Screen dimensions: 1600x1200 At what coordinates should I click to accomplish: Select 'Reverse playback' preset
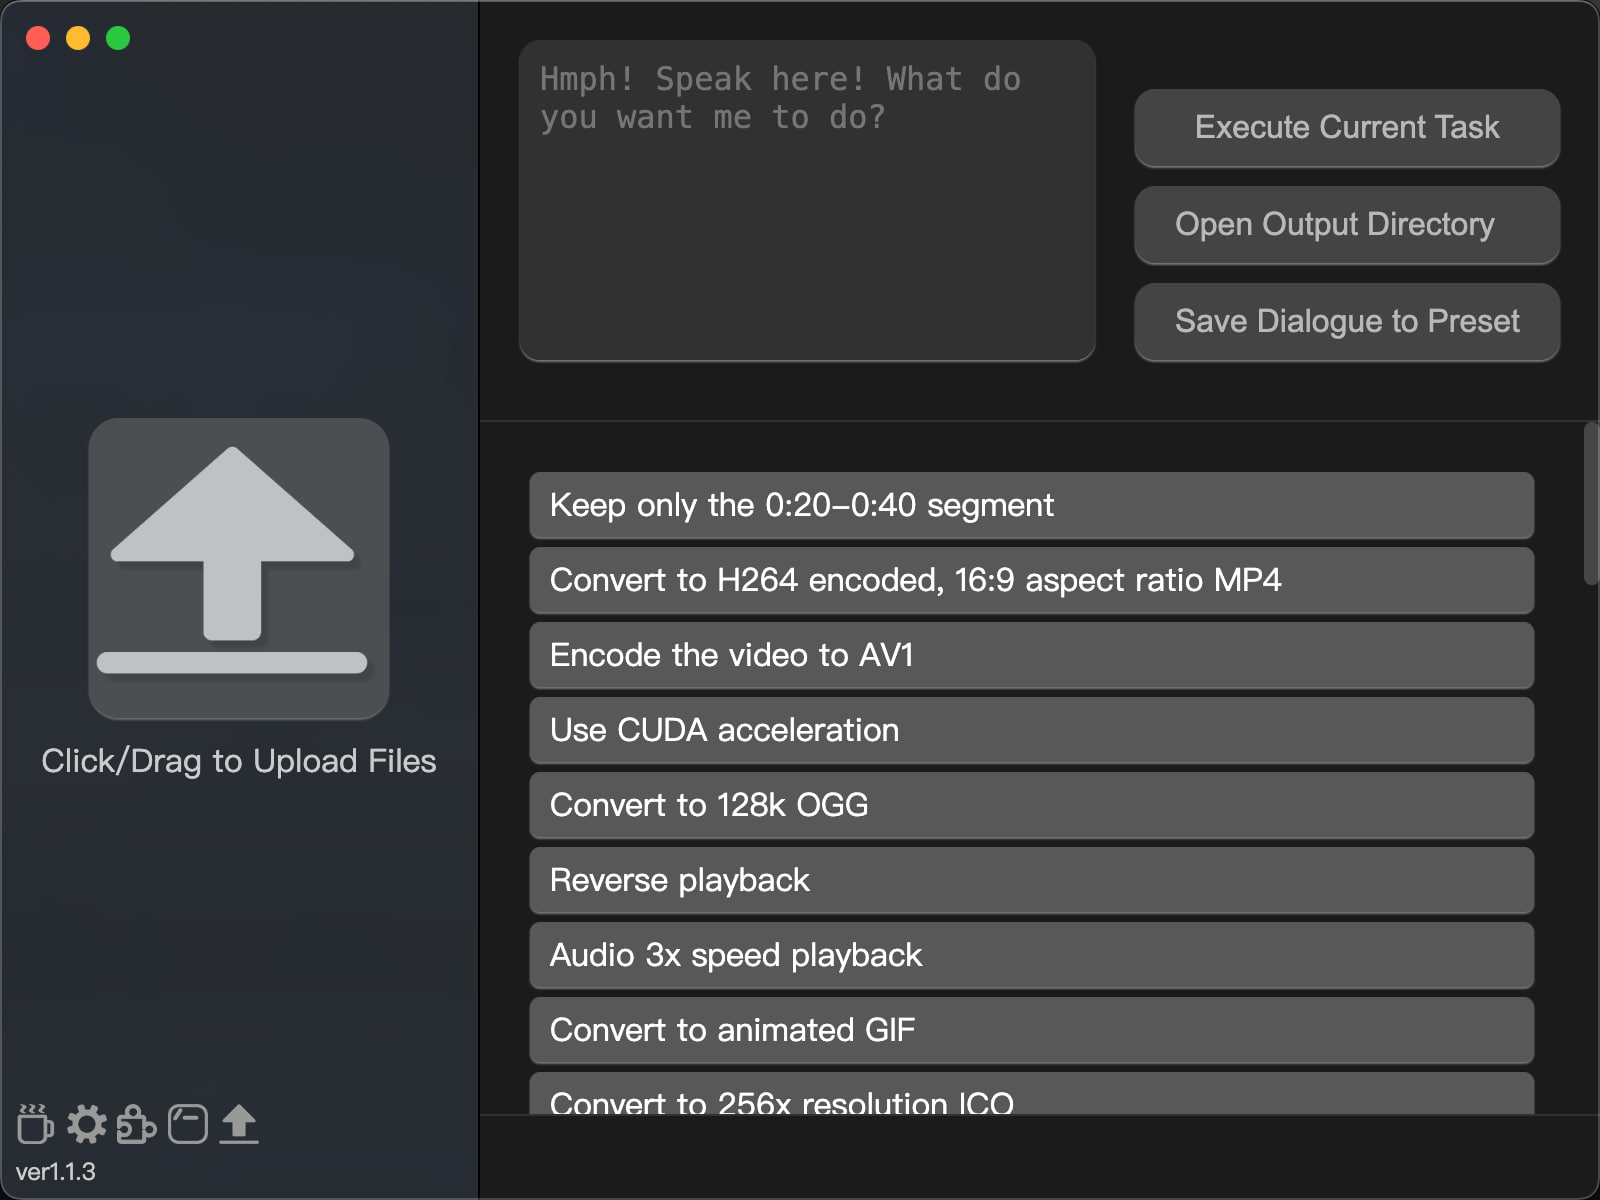(1031, 880)
